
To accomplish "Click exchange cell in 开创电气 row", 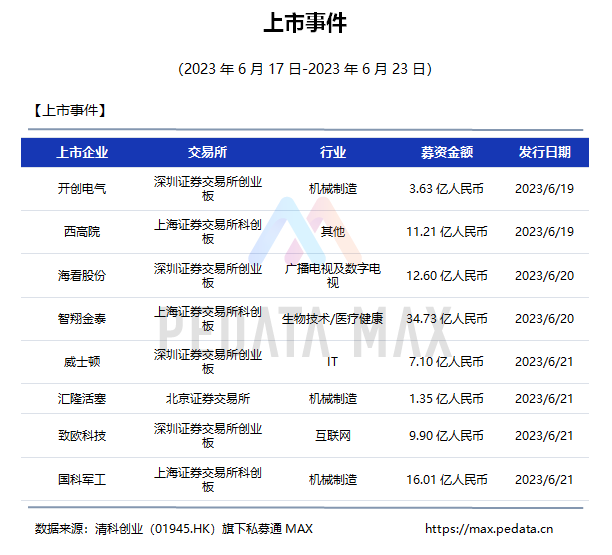I will [208, 189].
